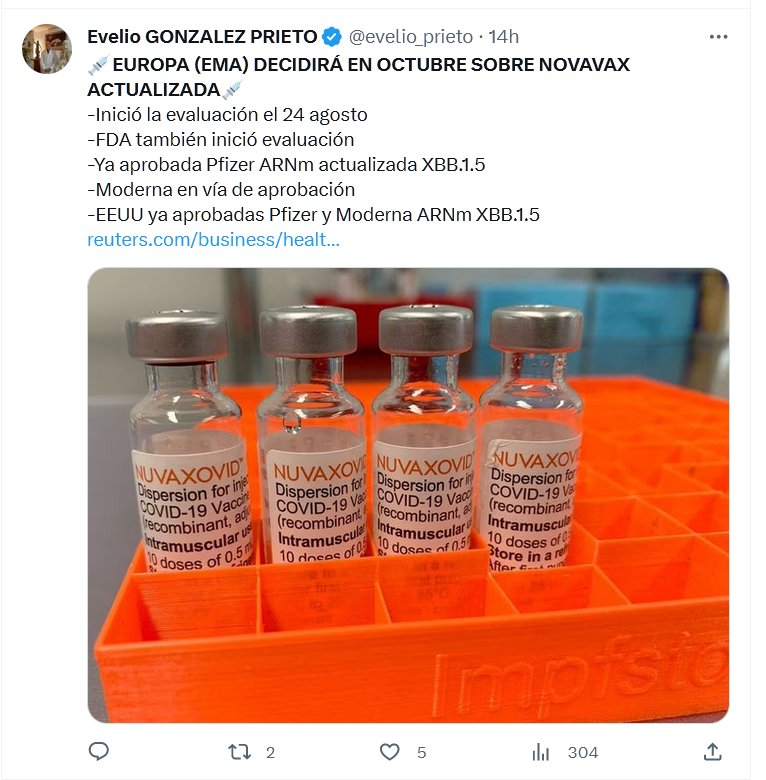Follow the reuters.com/business/healt… link

point(213,240)
